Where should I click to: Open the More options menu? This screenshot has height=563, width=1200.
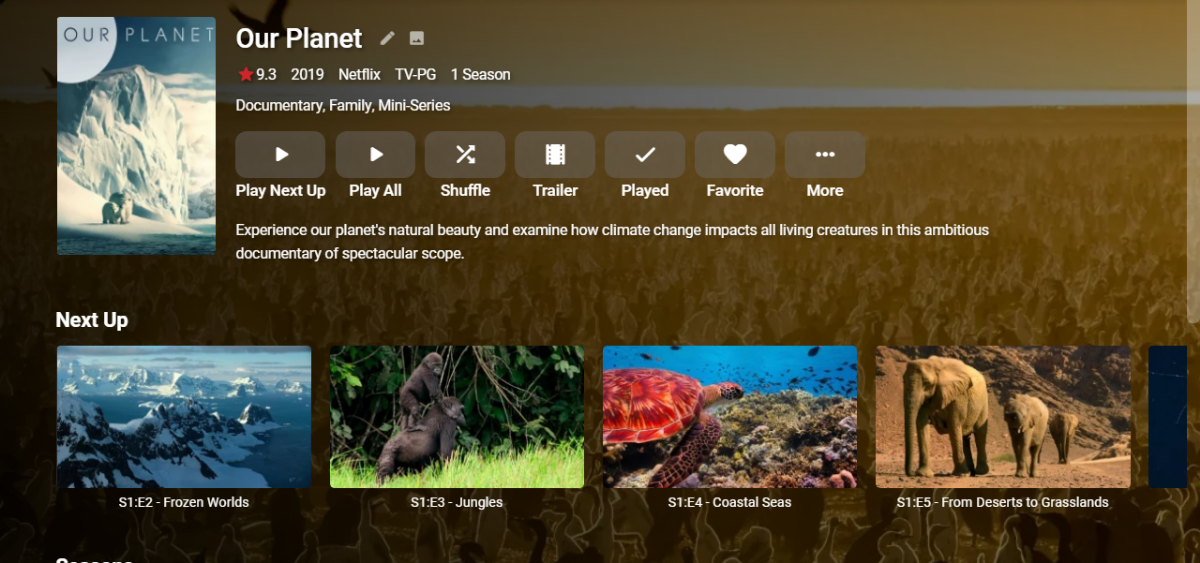(825, 155)
